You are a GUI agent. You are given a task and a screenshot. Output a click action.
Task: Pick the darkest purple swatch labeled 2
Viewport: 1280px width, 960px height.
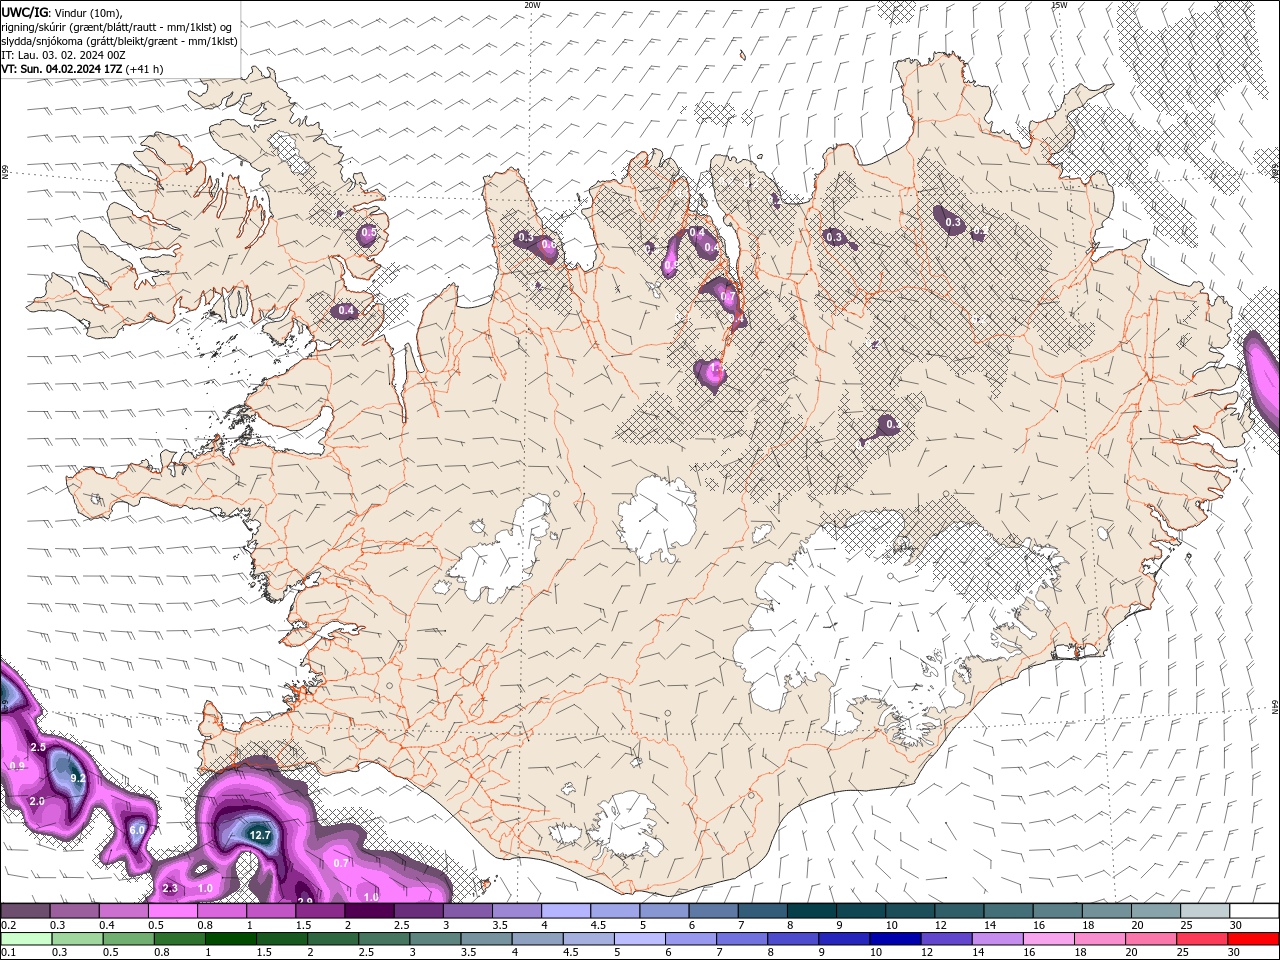tap(368, 911)
